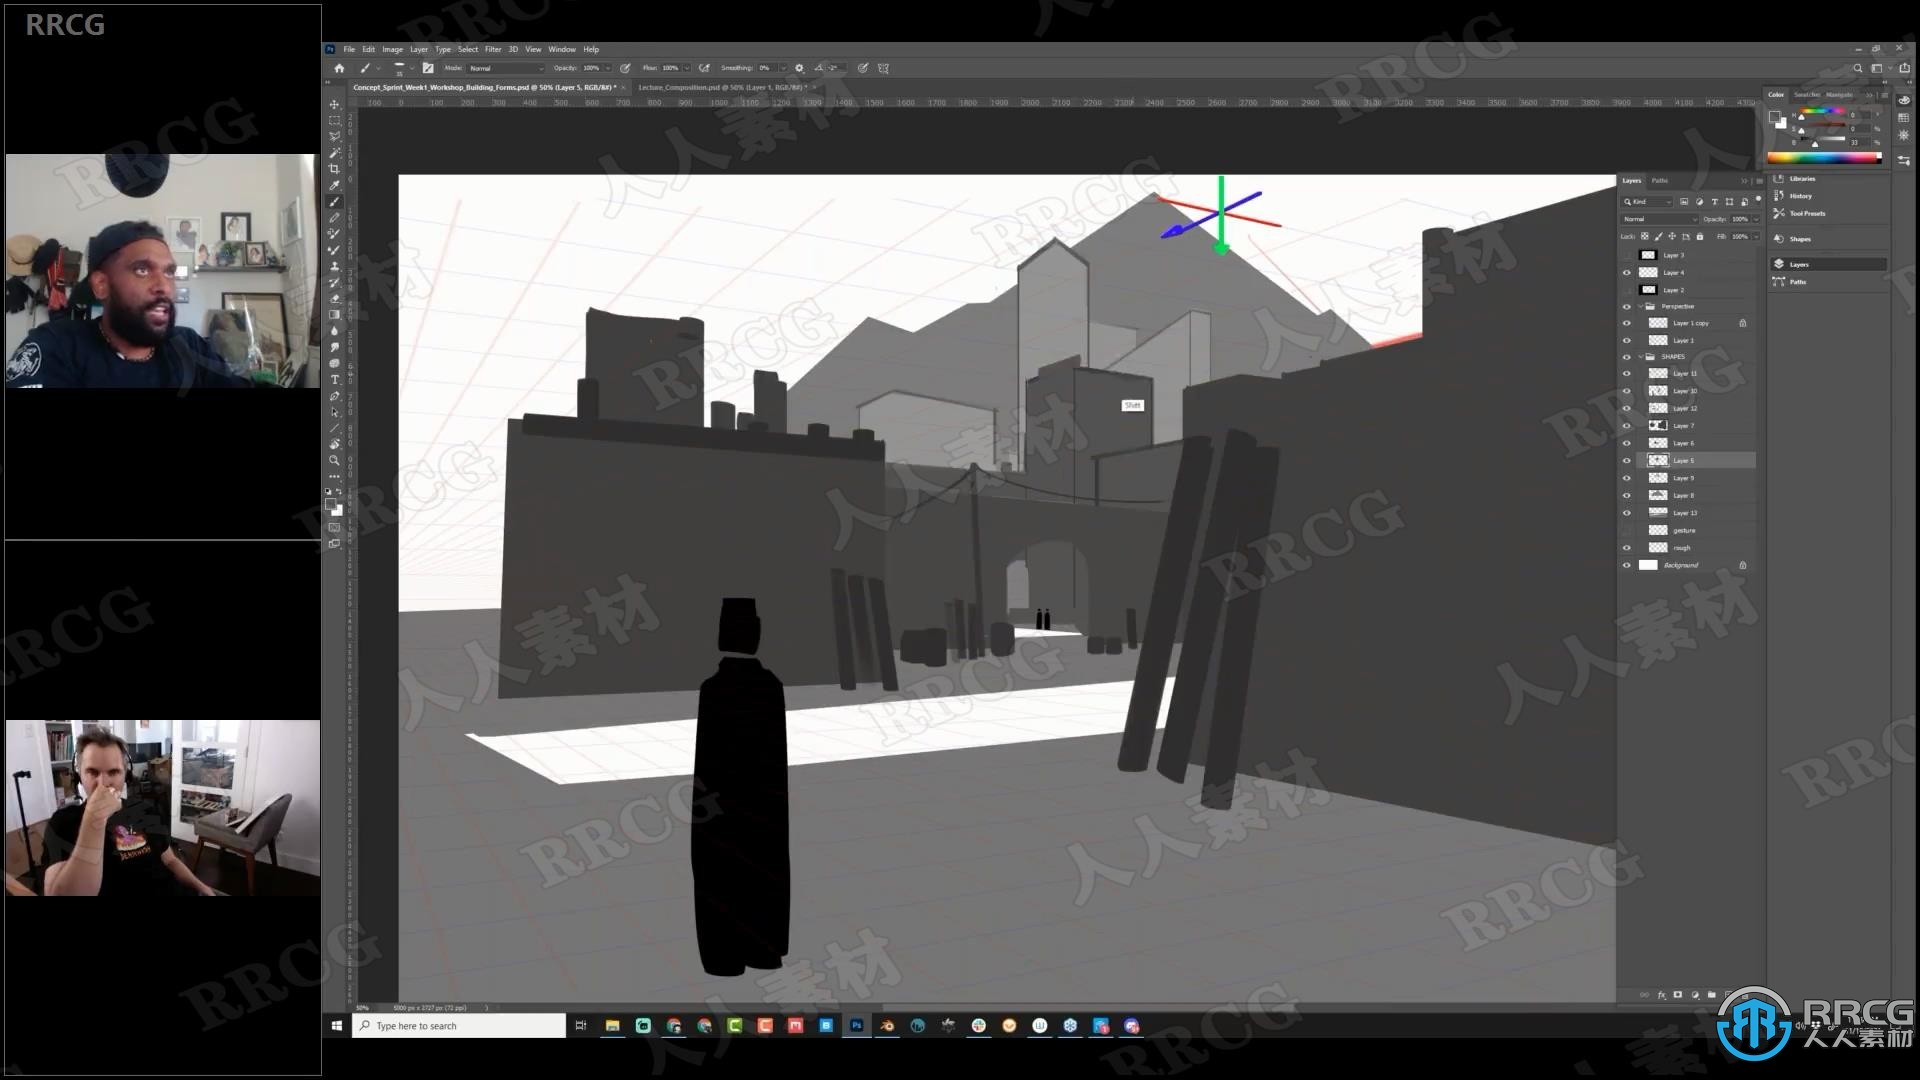Select the Eraser tool
1920x1080 pixels.
pos(334,298)
